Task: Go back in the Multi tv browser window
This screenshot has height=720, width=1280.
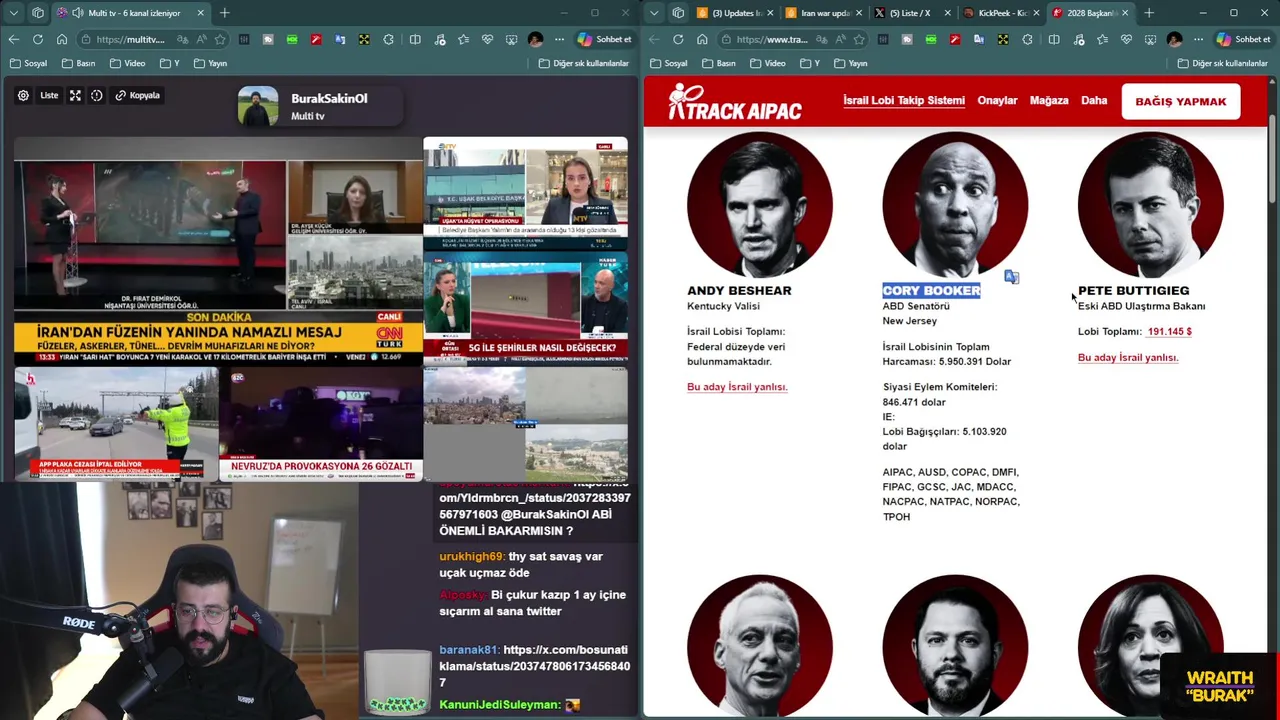Action: point(13,39)
